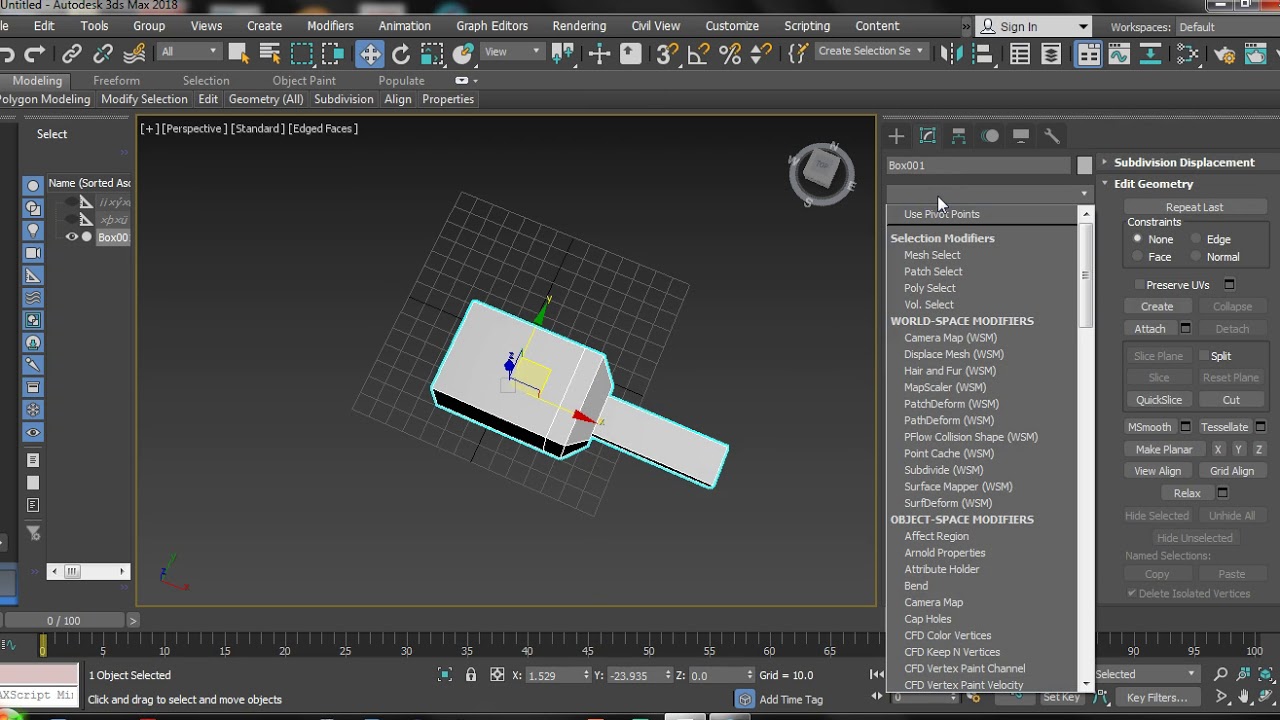This screenshot has height=720, width=1280.
Task: Activate the Select and Rotate tool
Action: click(x=401, y=54)
